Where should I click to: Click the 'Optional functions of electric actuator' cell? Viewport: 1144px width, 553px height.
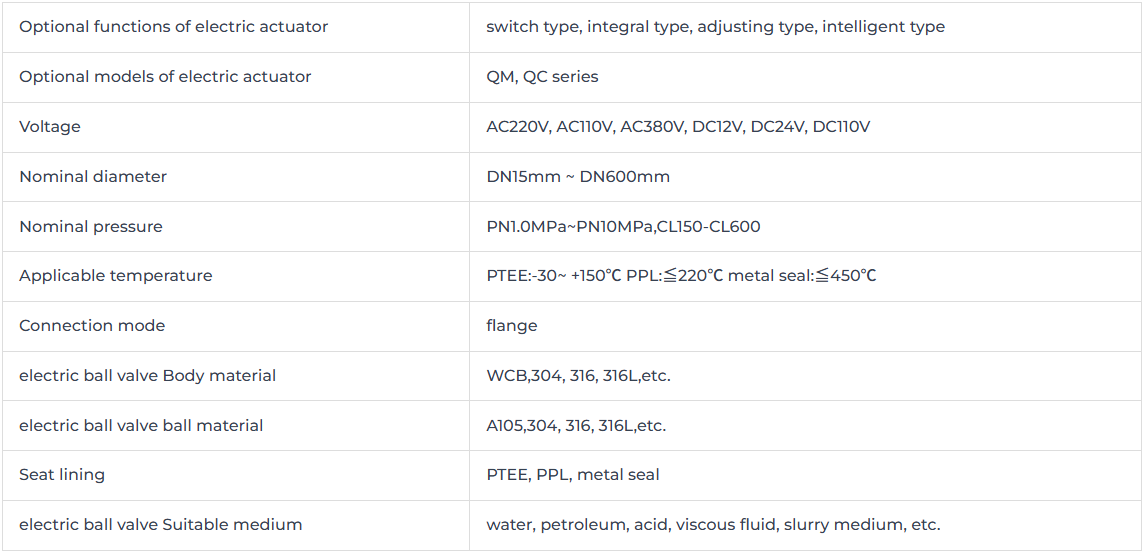pyautogui.click(x=236, y=27)
